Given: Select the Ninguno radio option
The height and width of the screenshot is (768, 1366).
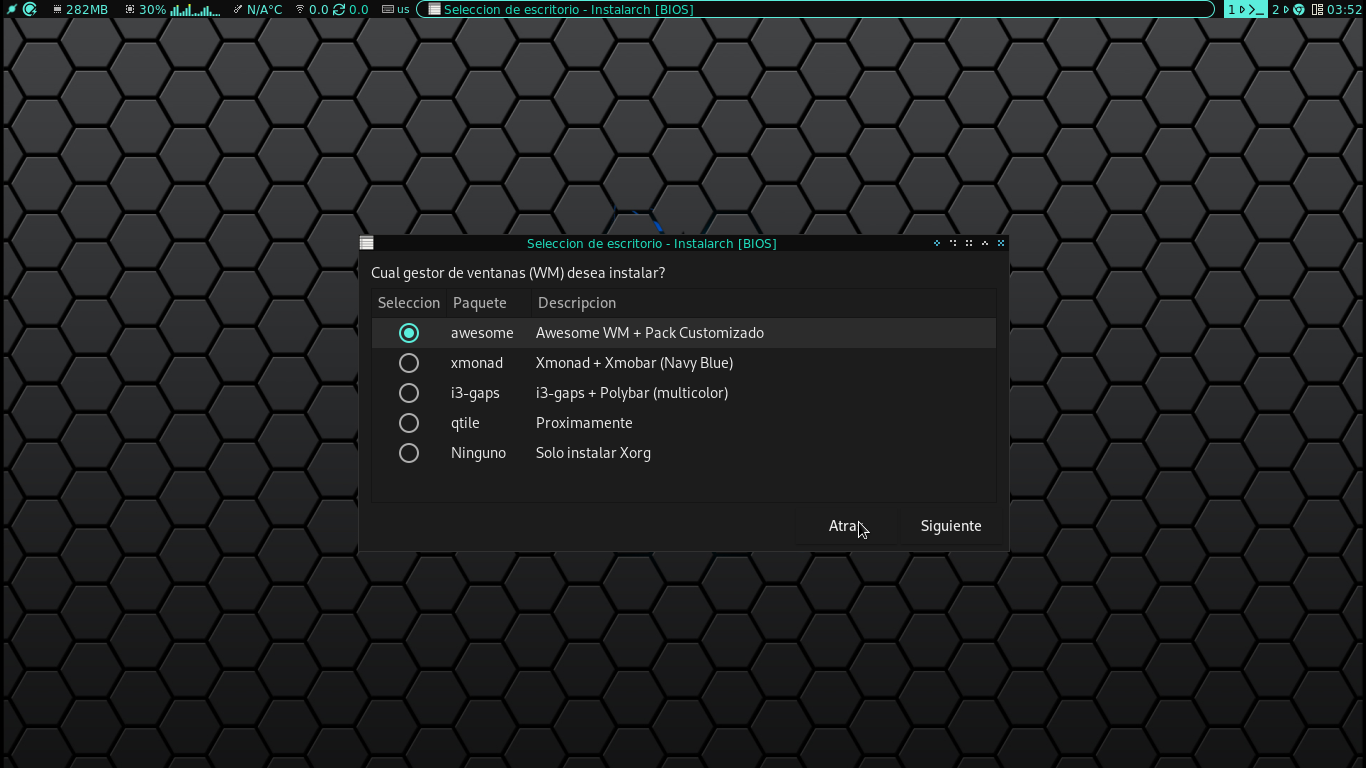Looking at the screenshot, I should coord(409,453).
